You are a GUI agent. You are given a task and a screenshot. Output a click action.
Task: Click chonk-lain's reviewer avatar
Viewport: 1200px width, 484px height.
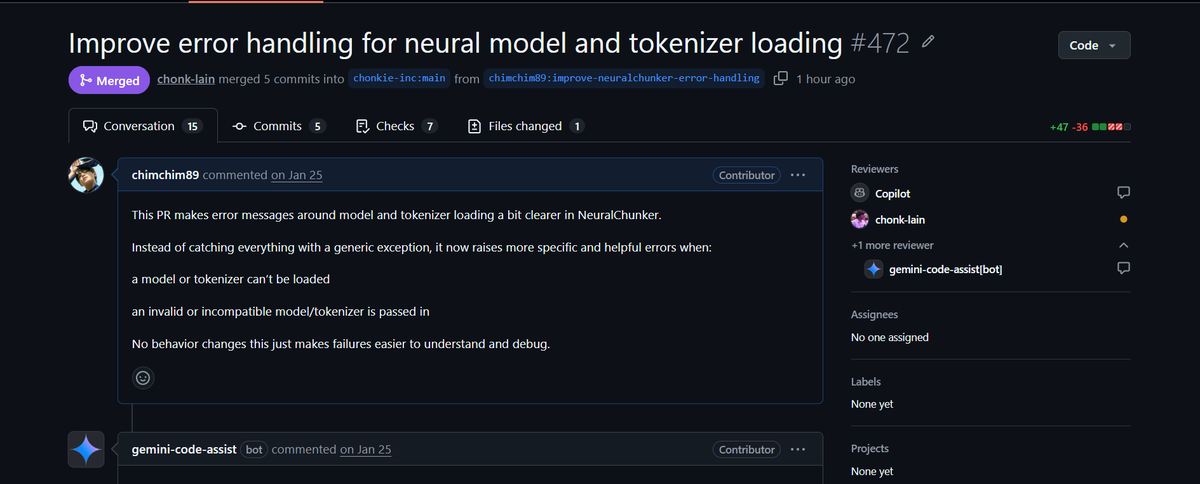click(x=859, y=220)
